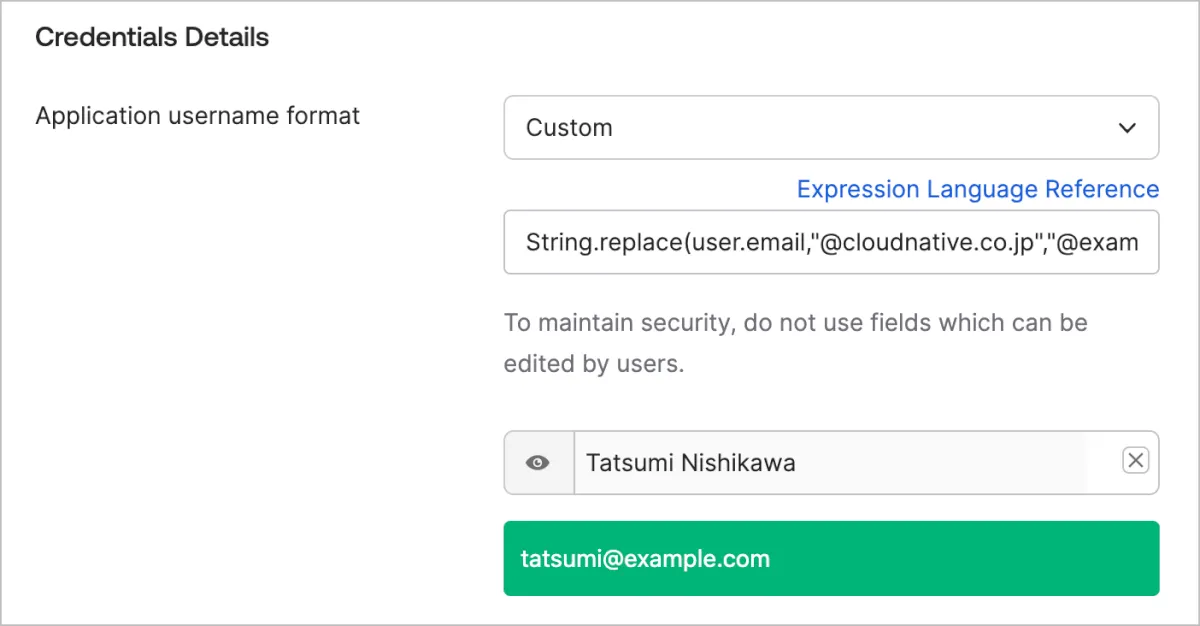Viewport: 1200px width, 626px height.
Task: Open the Expression Language Reference link
Action: (977, 189)
